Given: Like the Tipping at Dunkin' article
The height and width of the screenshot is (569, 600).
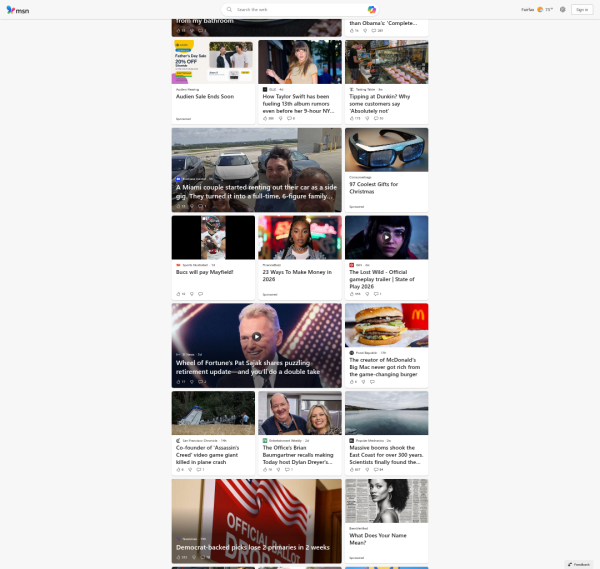Looking at the screenshot, I should coord(352,118).
